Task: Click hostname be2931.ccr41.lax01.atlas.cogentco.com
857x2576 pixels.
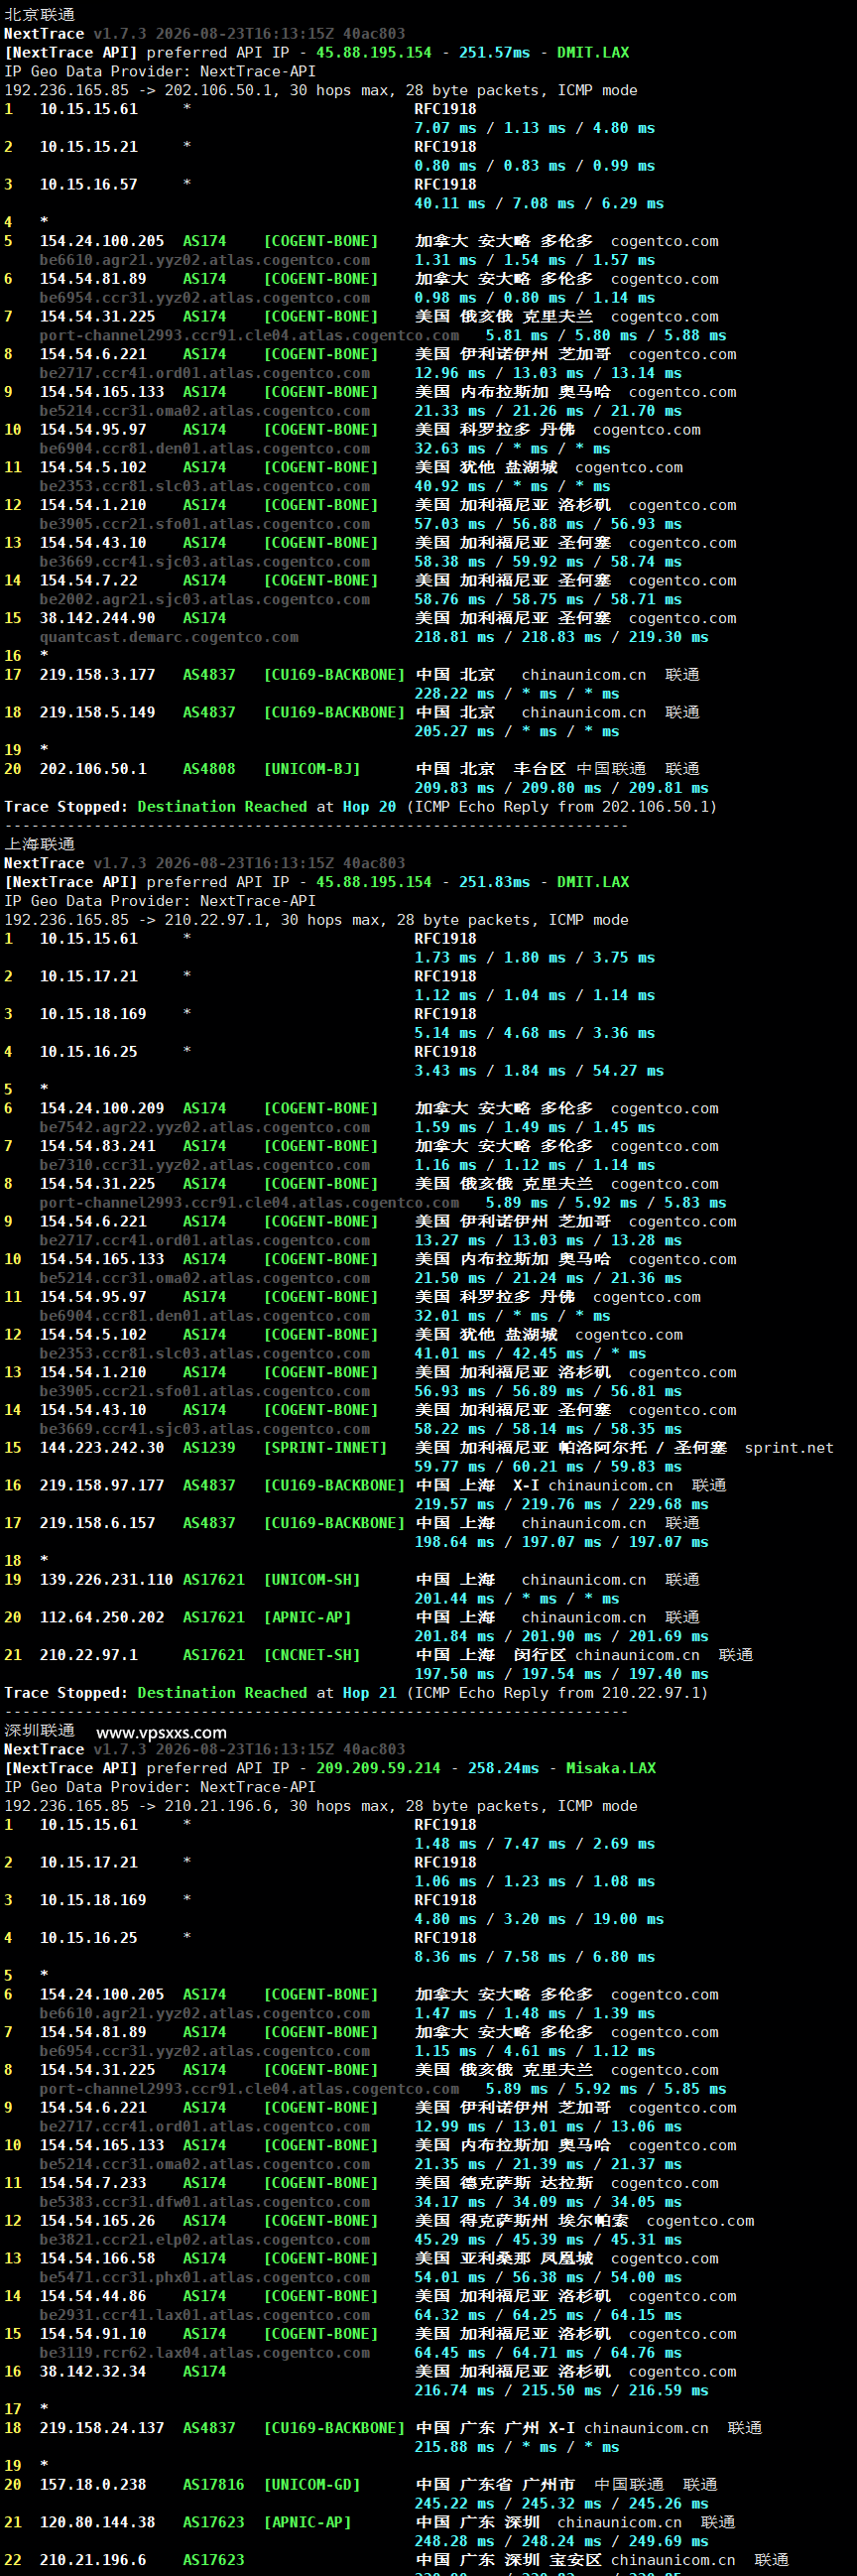Action: tap(204, 2315)
